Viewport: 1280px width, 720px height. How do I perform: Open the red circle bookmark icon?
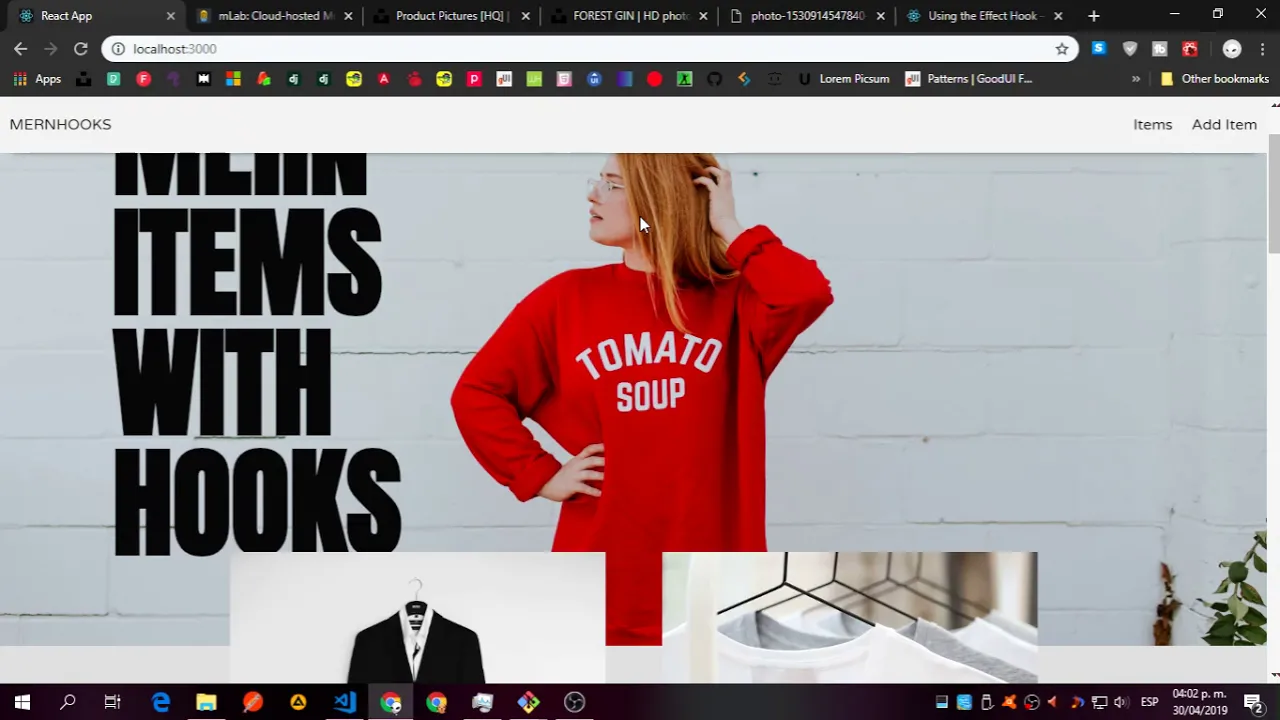(x=654, y=78)
